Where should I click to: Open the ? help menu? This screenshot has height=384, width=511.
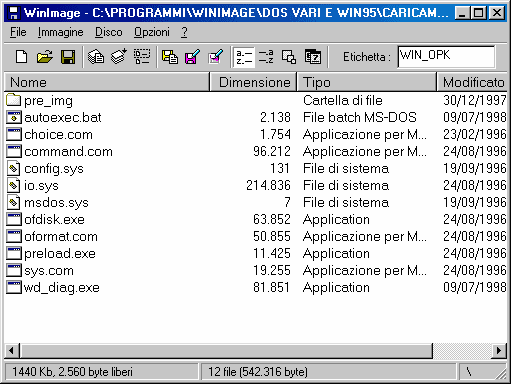click(x=184, y=32)
